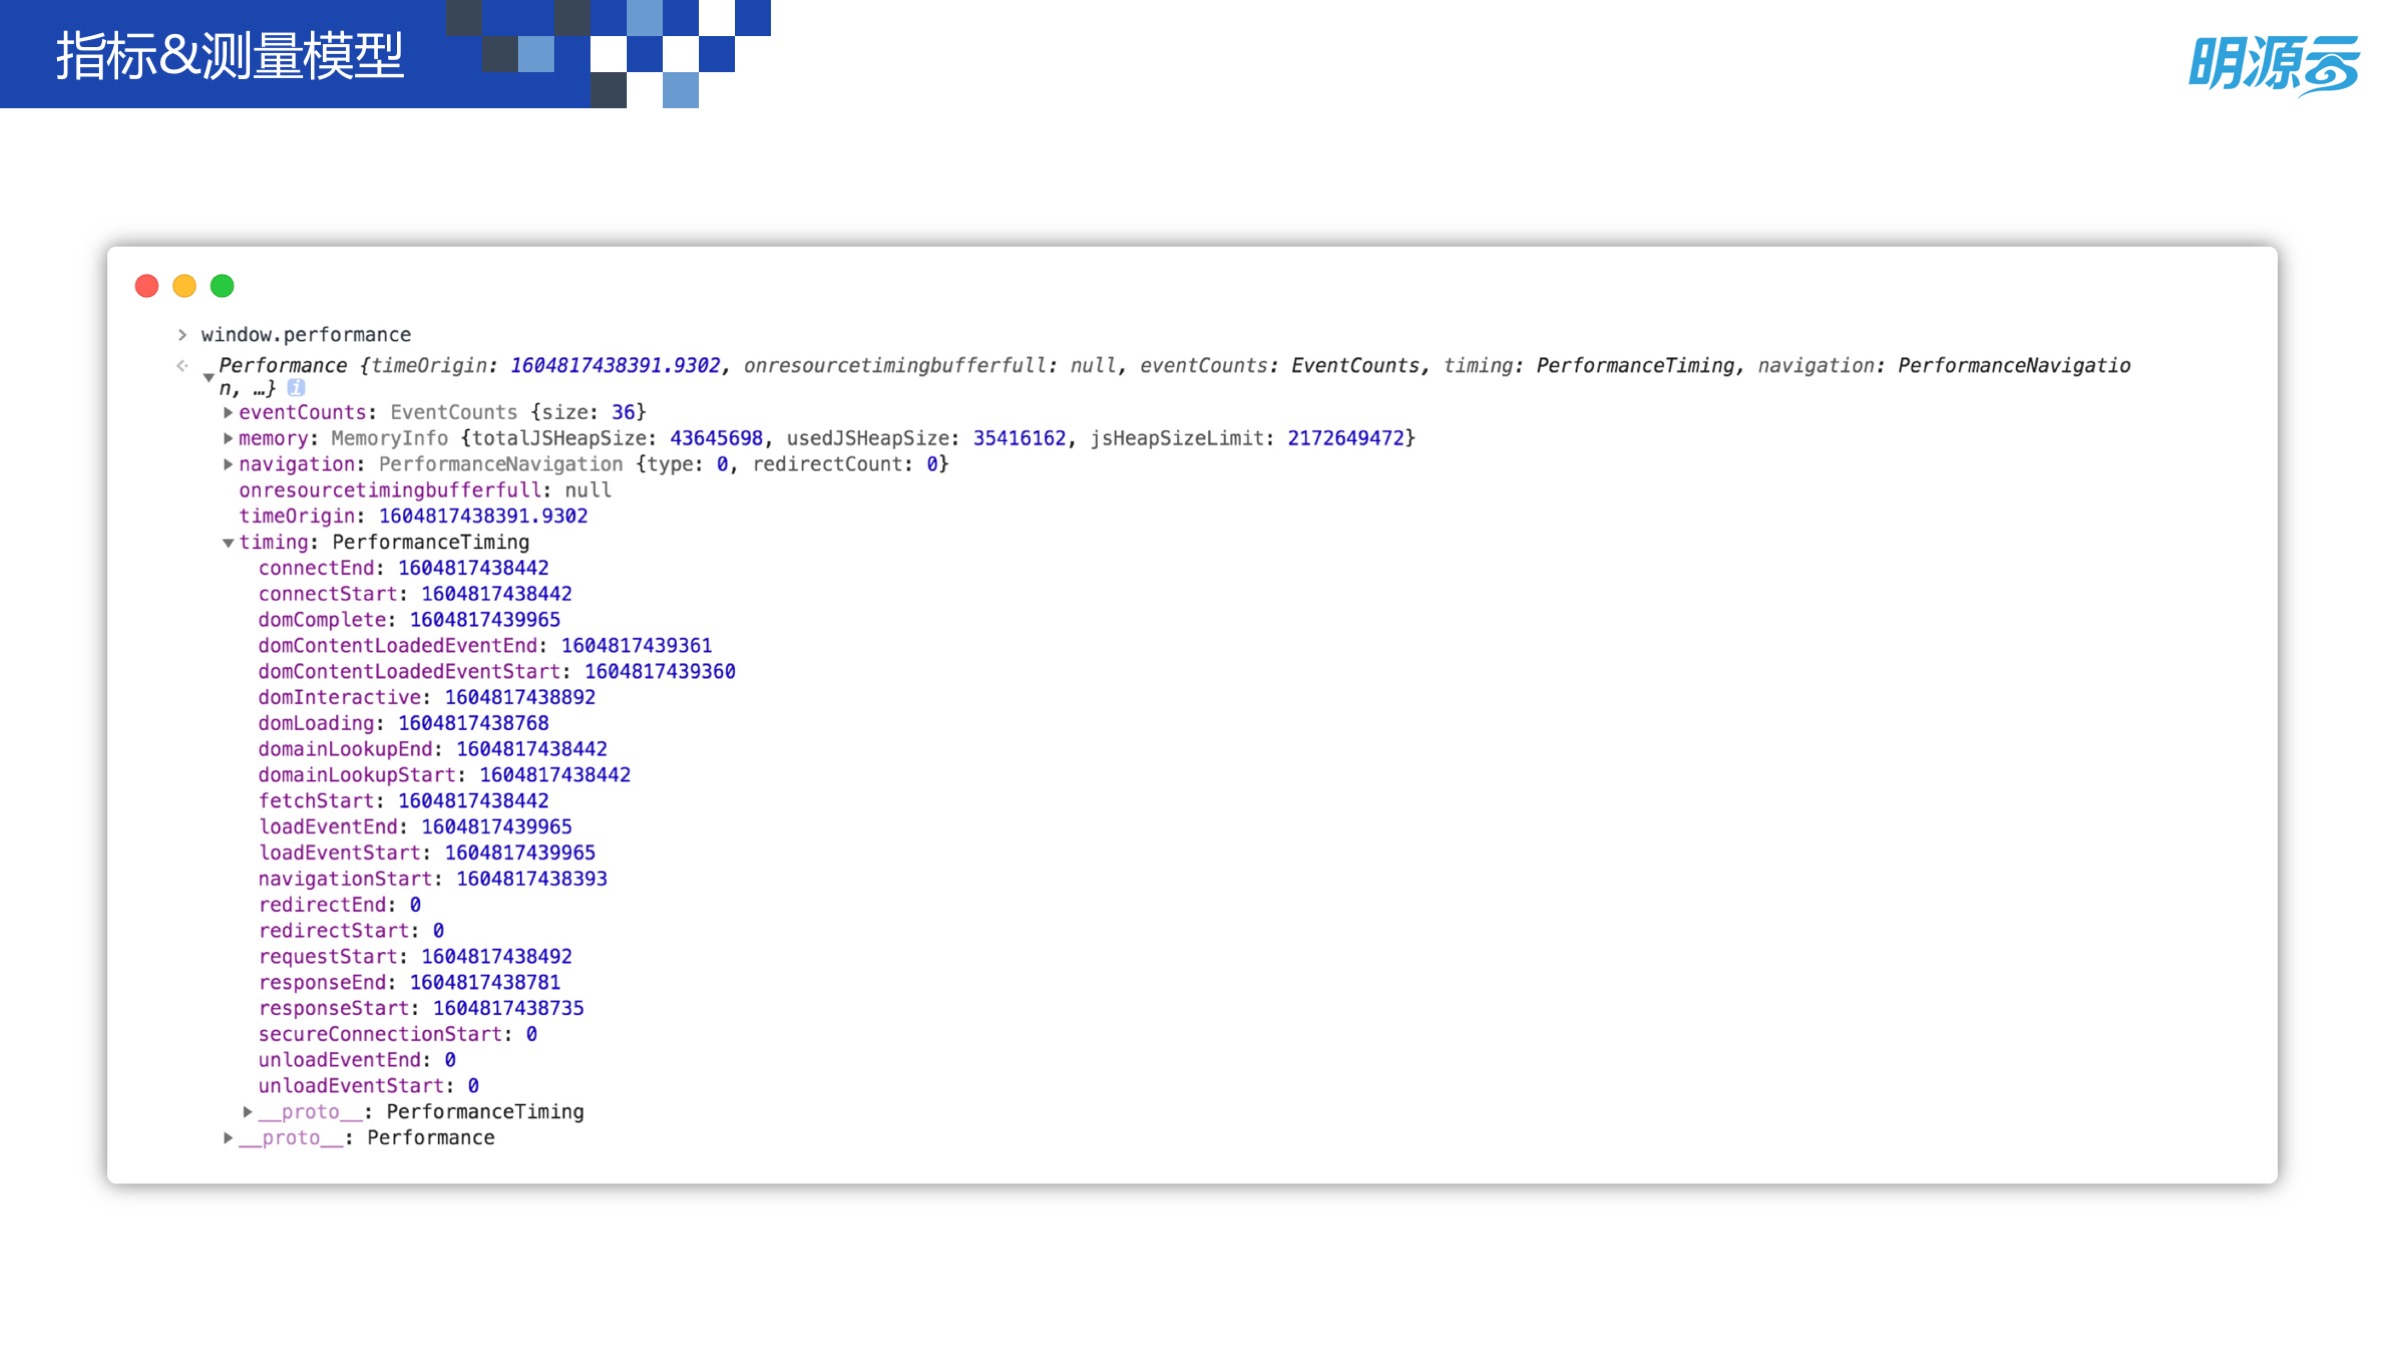Click the domContentLoadedEventEnd row

(485, 646)
